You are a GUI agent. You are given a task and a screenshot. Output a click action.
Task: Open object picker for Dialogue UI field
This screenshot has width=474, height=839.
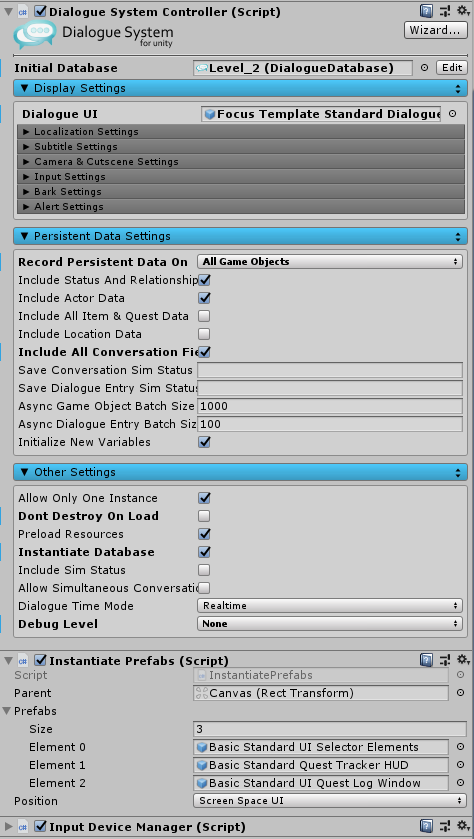click(453, 114)
